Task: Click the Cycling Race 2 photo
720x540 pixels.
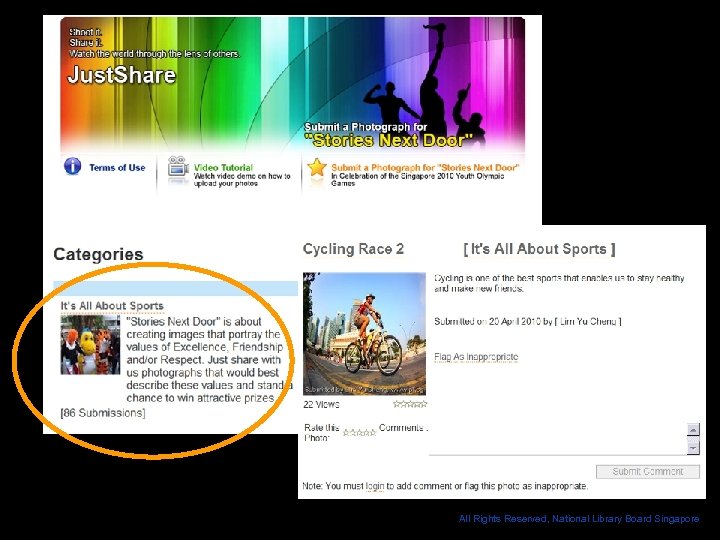Action: tap(364, 334)
